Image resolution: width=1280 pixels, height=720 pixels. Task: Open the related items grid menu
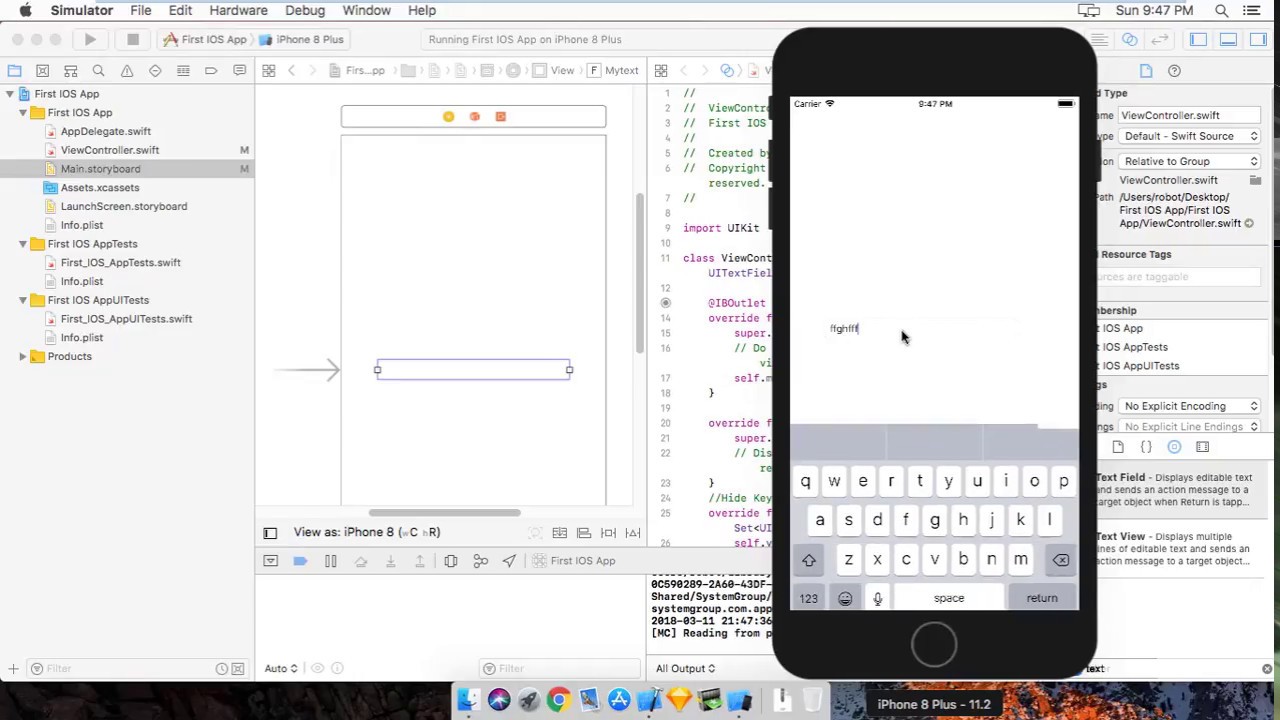pyautogui.click(x=269, y=70)
